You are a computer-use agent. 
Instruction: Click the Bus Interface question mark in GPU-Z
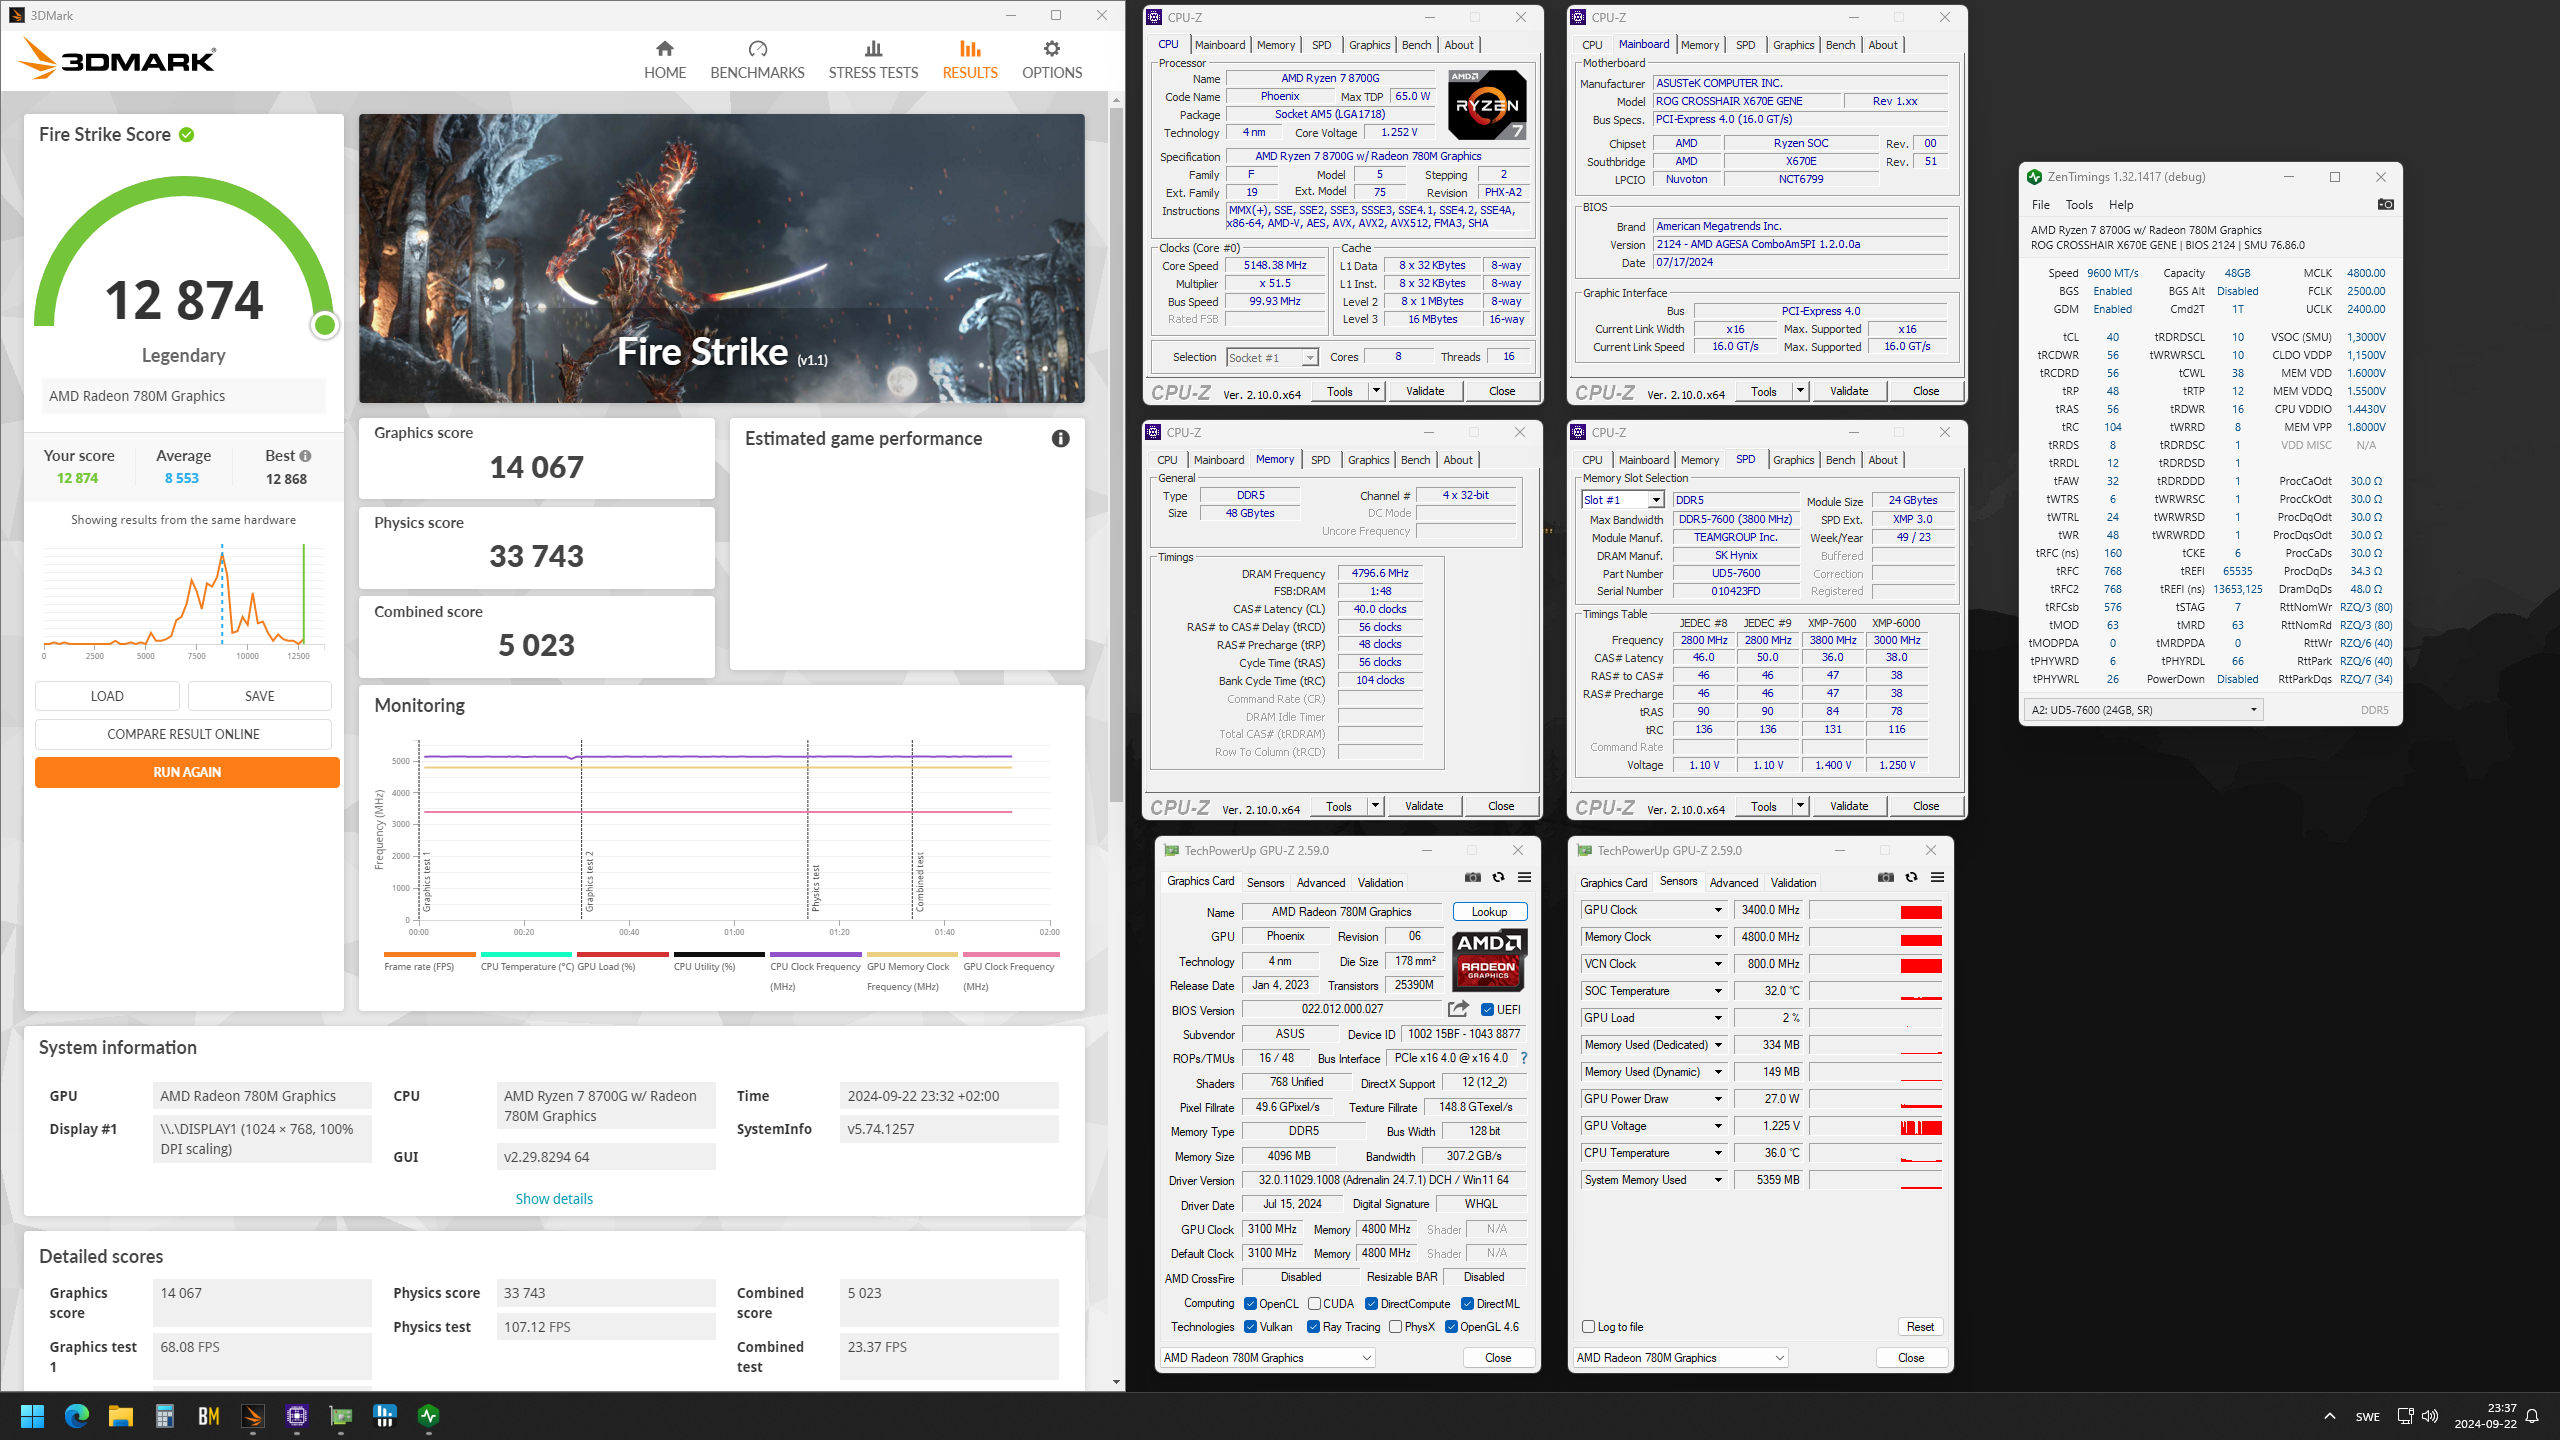point(1523,1058)
